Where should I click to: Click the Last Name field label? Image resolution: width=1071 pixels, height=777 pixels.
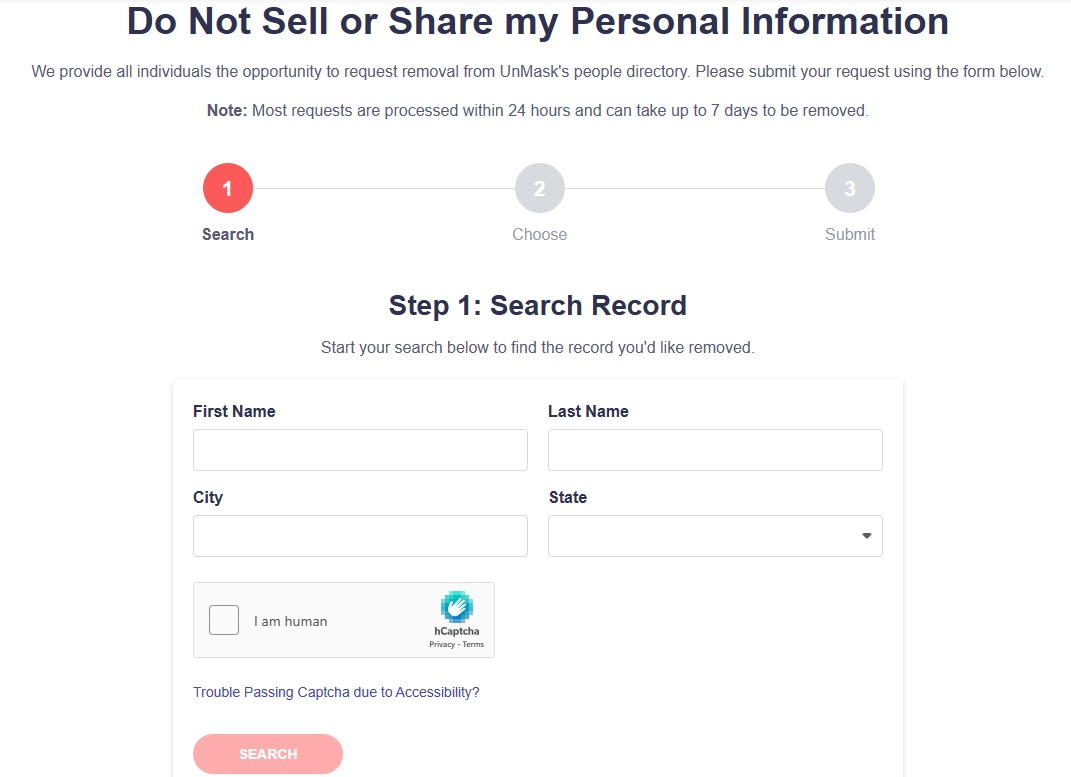point(588,411)
